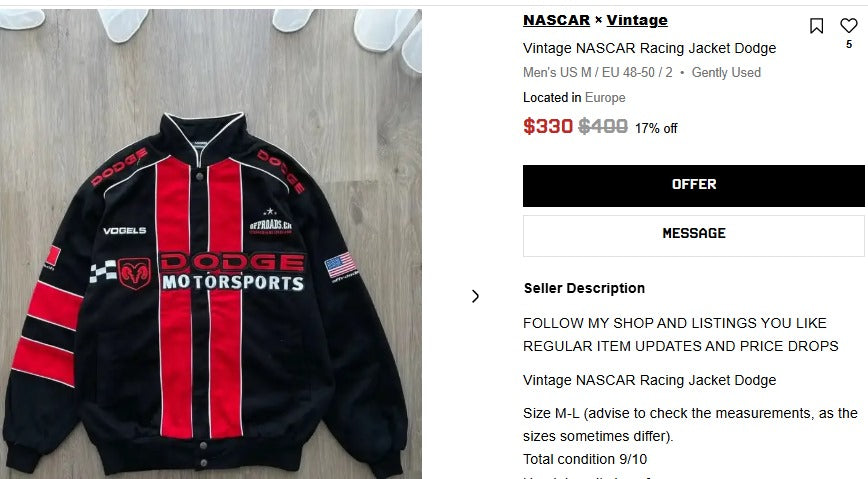This screenshot has width=868, height=479.
Task: Show the next jacket photo
Action: tap(475, 296)
